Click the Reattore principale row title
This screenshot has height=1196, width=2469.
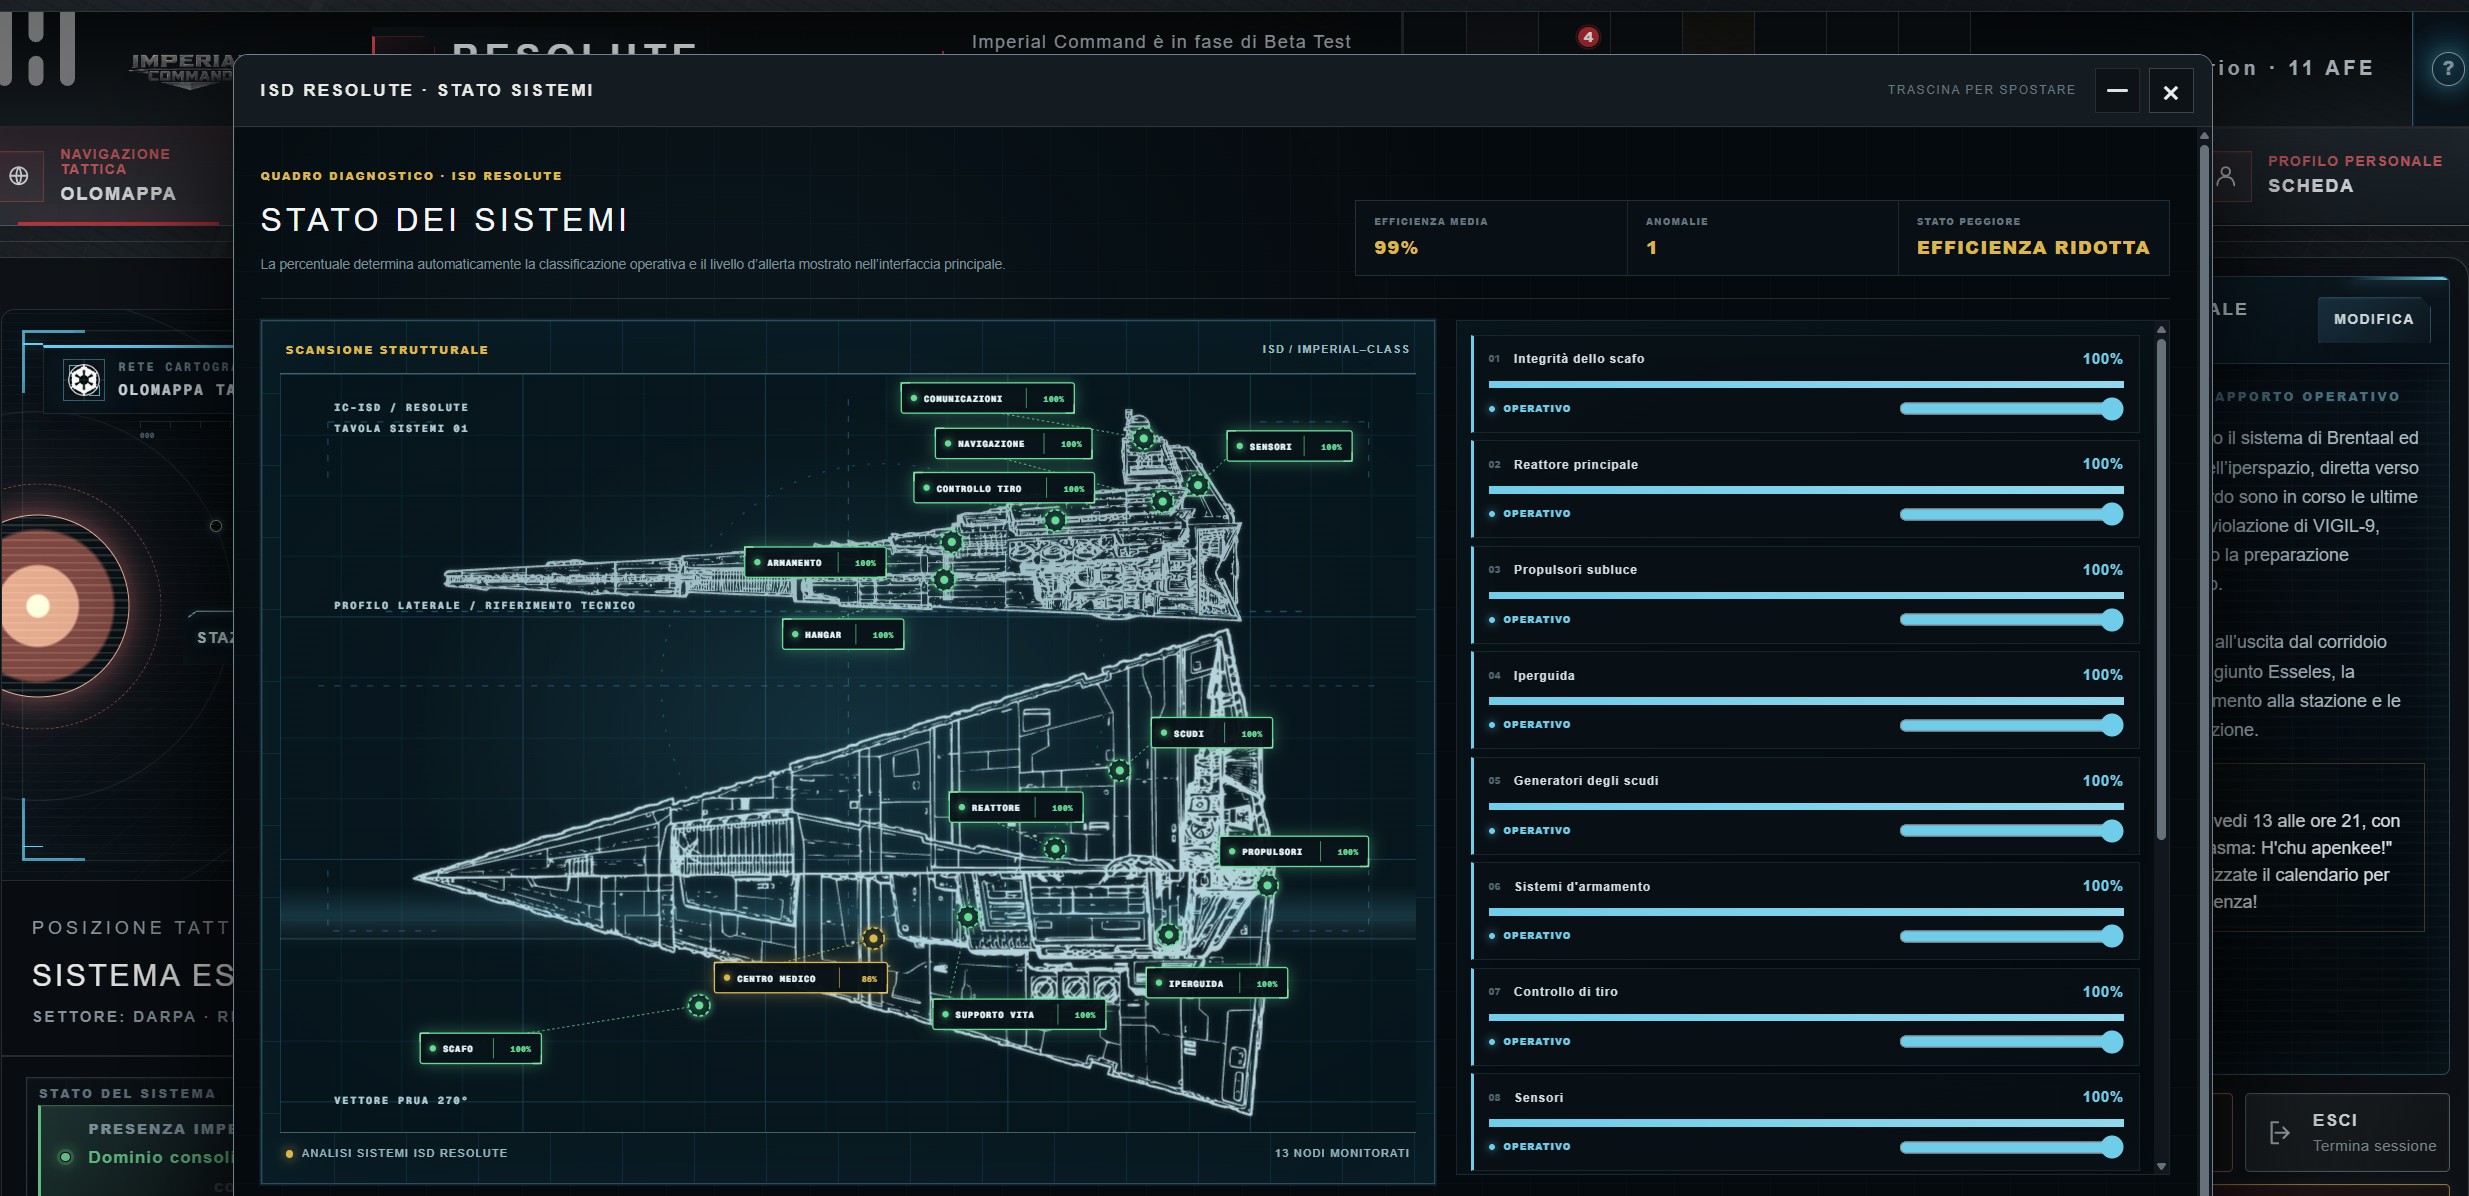(1576, 465)
